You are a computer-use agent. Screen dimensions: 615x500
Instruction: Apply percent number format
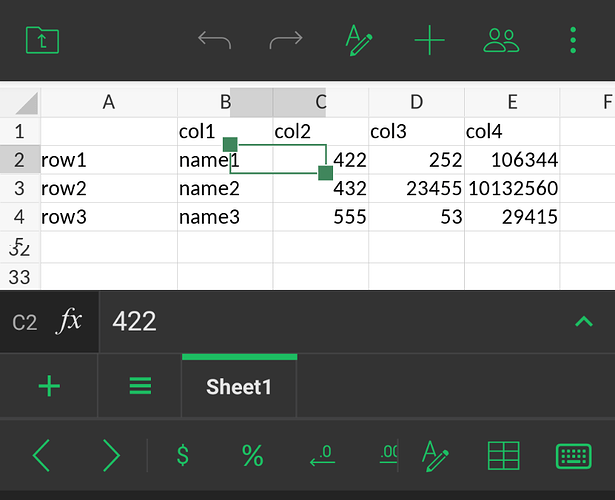(252, 456)
